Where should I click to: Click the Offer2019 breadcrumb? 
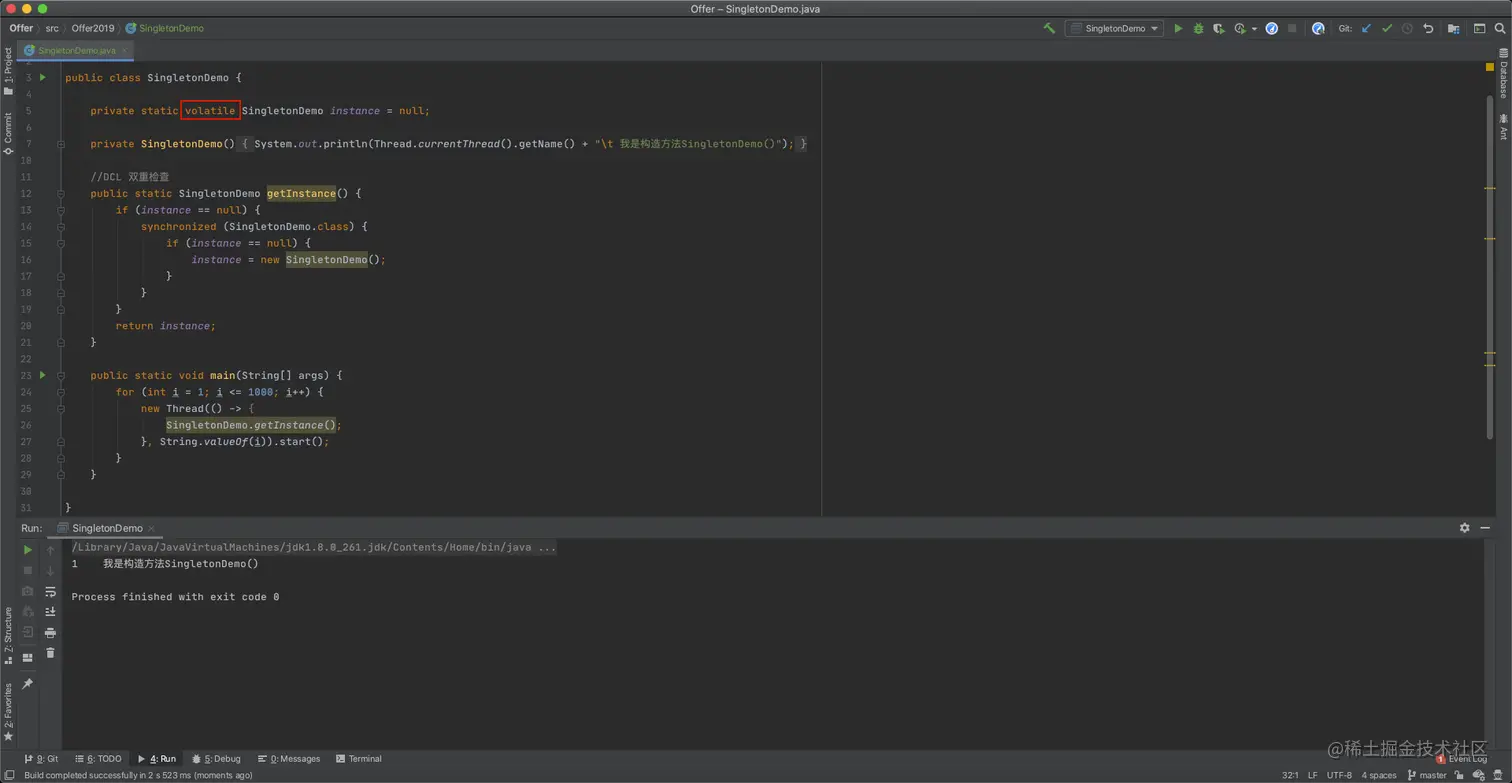[93, 29]
